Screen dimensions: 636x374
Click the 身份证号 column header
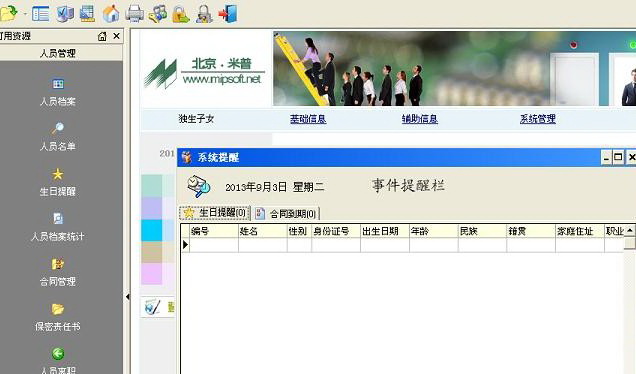[x=336, y=231]
